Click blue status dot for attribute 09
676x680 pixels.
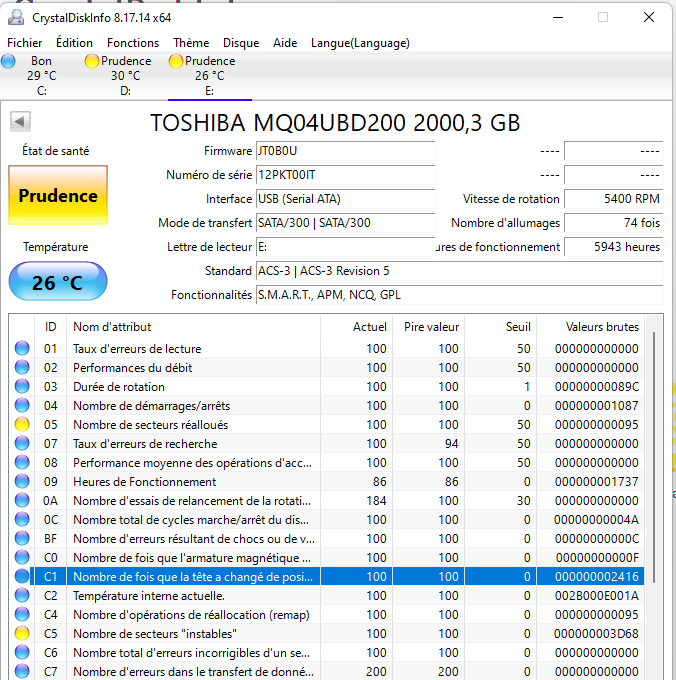point(22,481)
